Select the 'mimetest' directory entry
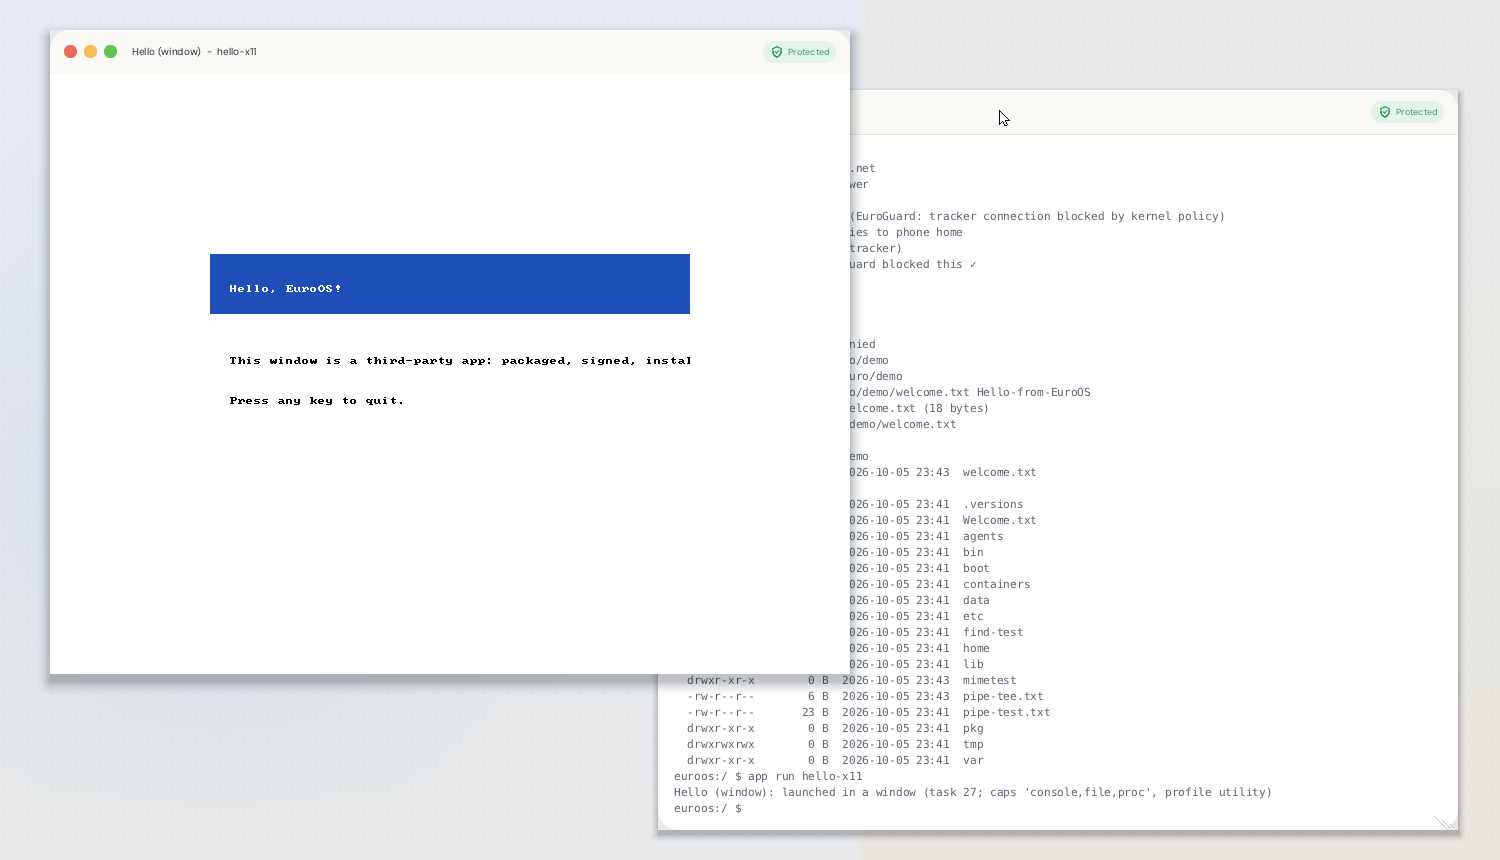The height and width of the screenshot is (860, 1500). point(990,680)
